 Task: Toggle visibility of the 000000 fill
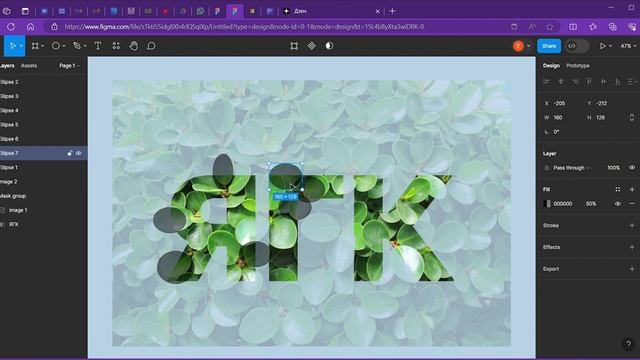point(618,204)
